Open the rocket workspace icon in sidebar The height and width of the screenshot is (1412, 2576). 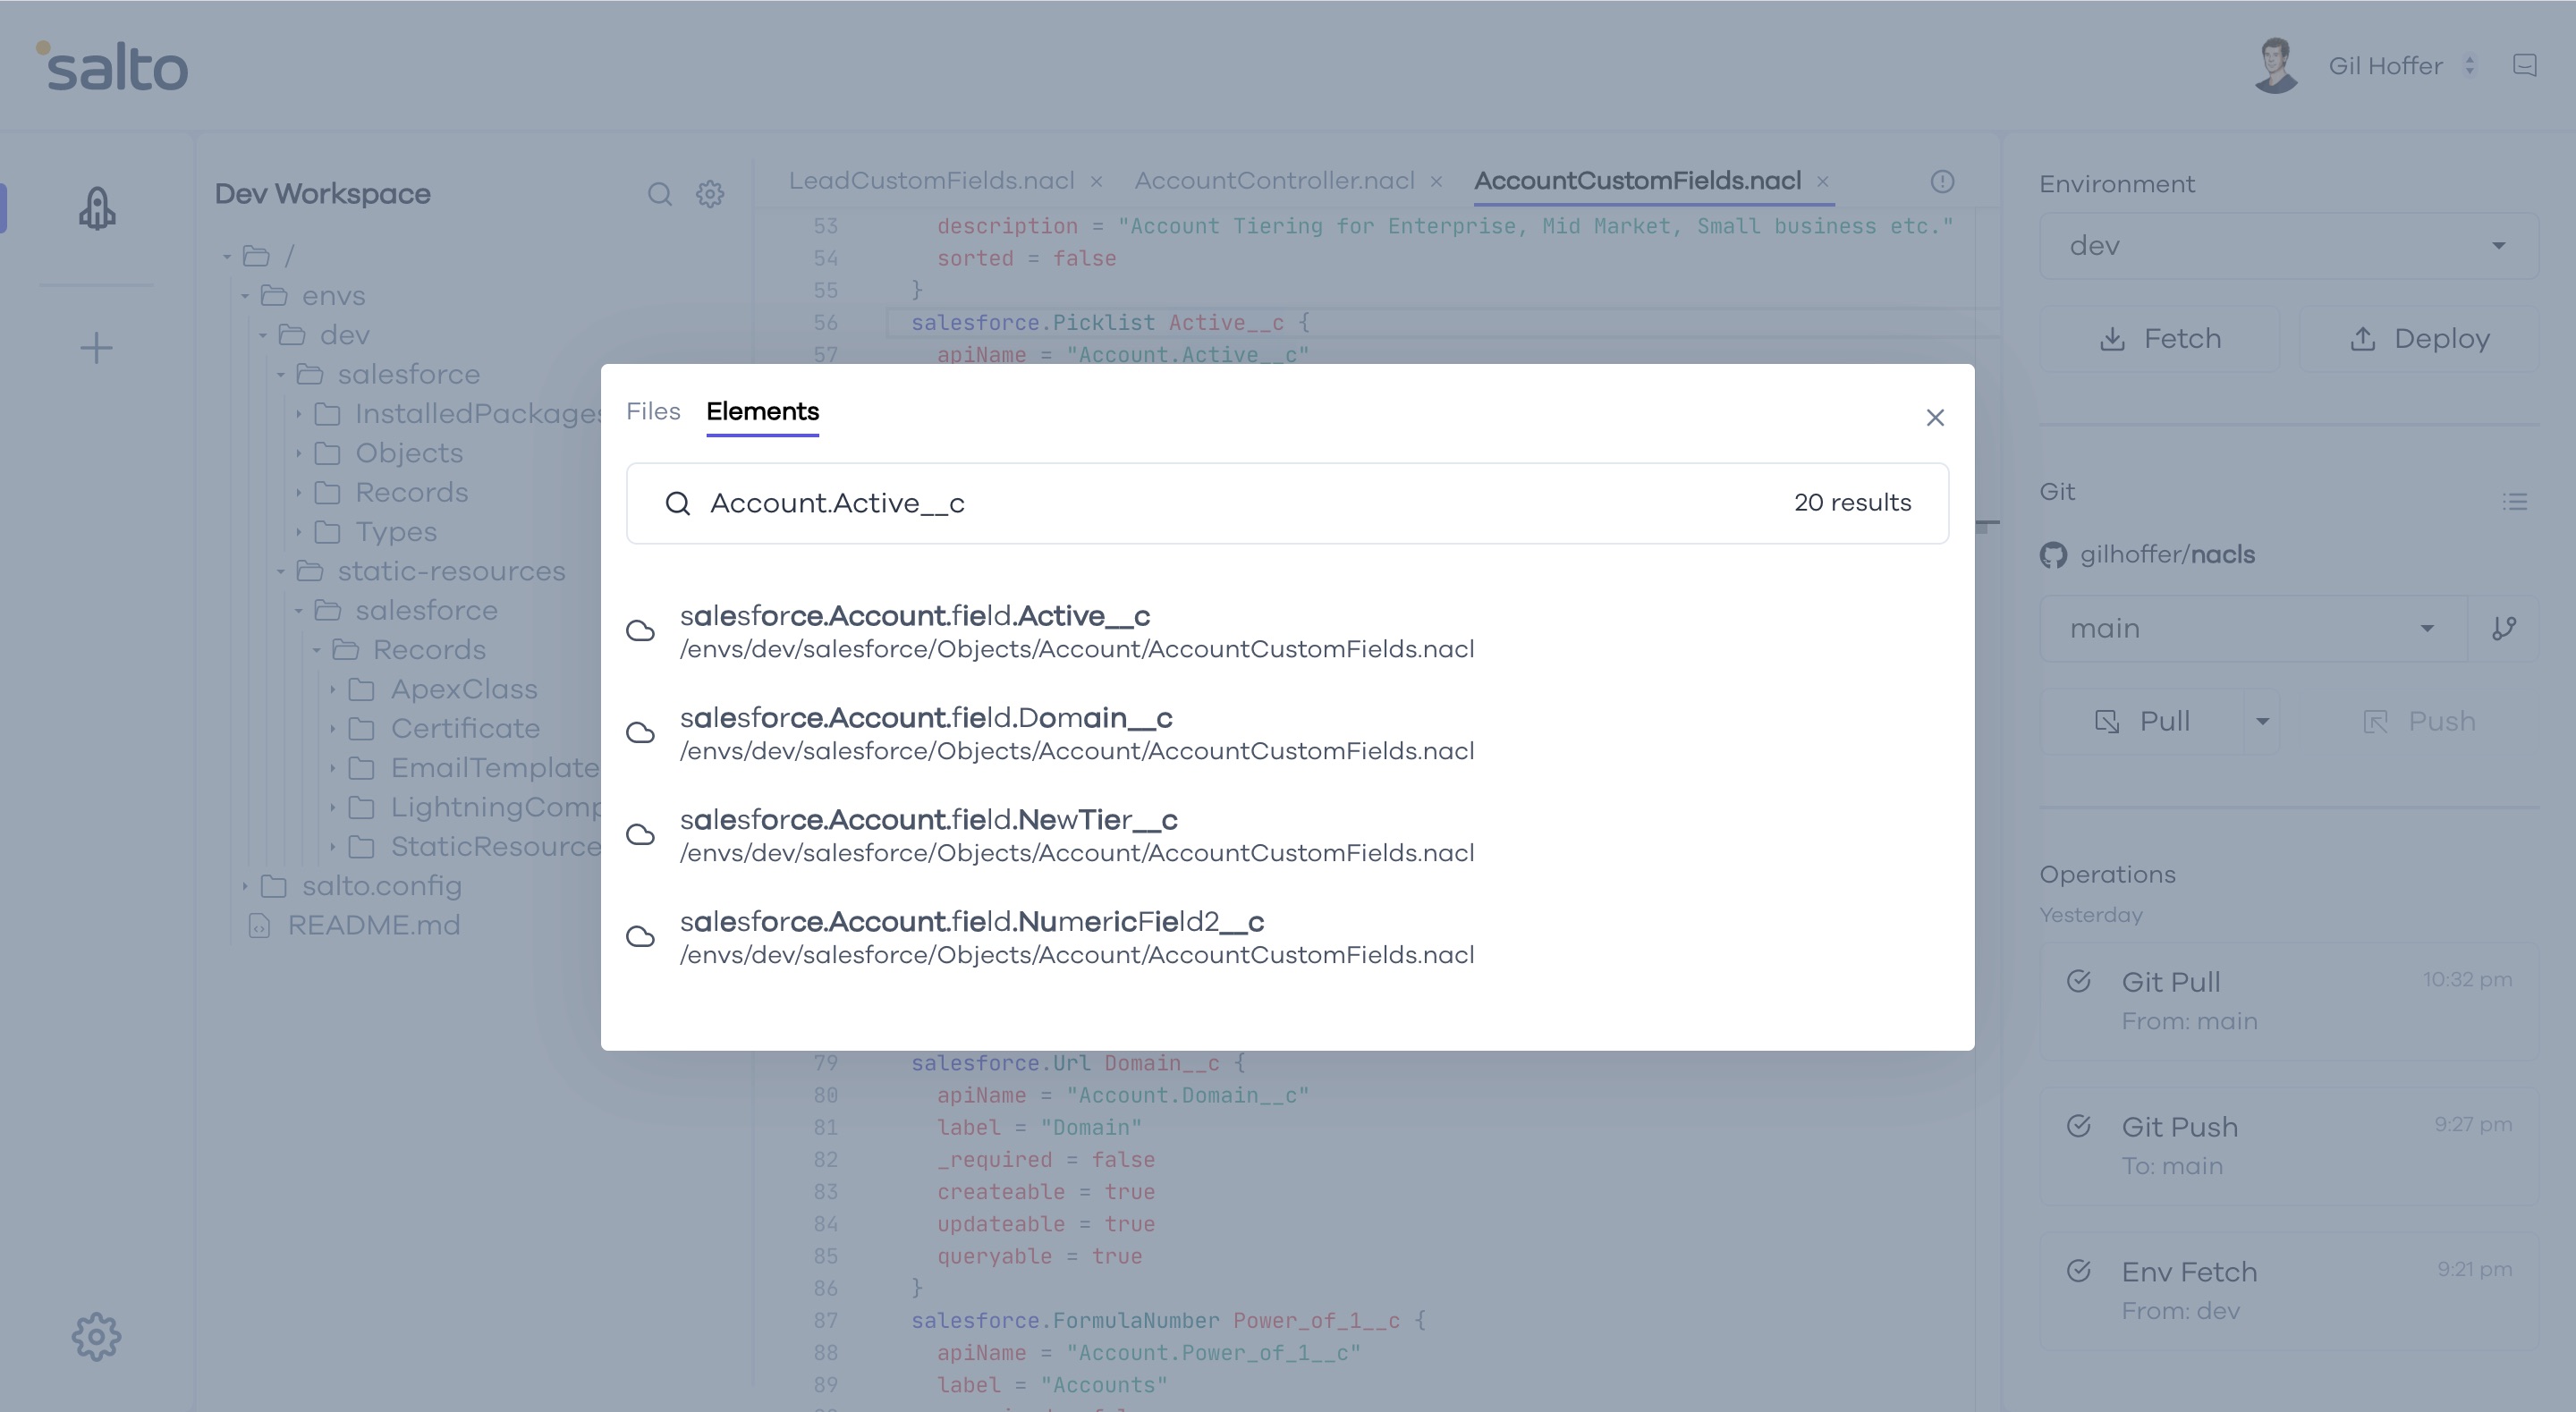(97, 208)
